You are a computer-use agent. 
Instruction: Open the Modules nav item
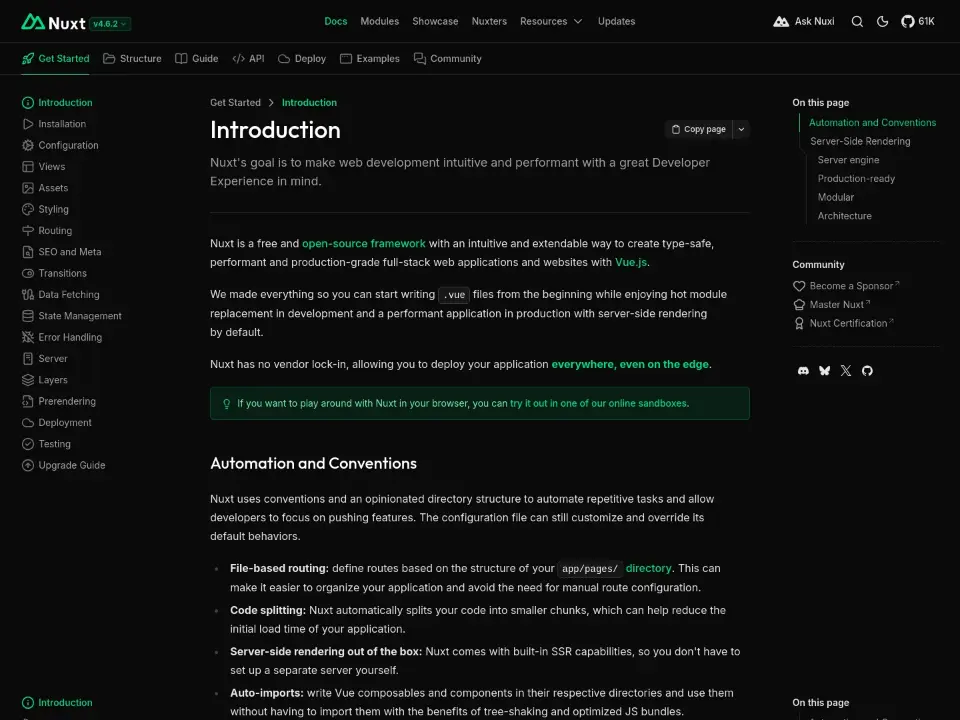(x=380, y=21)
